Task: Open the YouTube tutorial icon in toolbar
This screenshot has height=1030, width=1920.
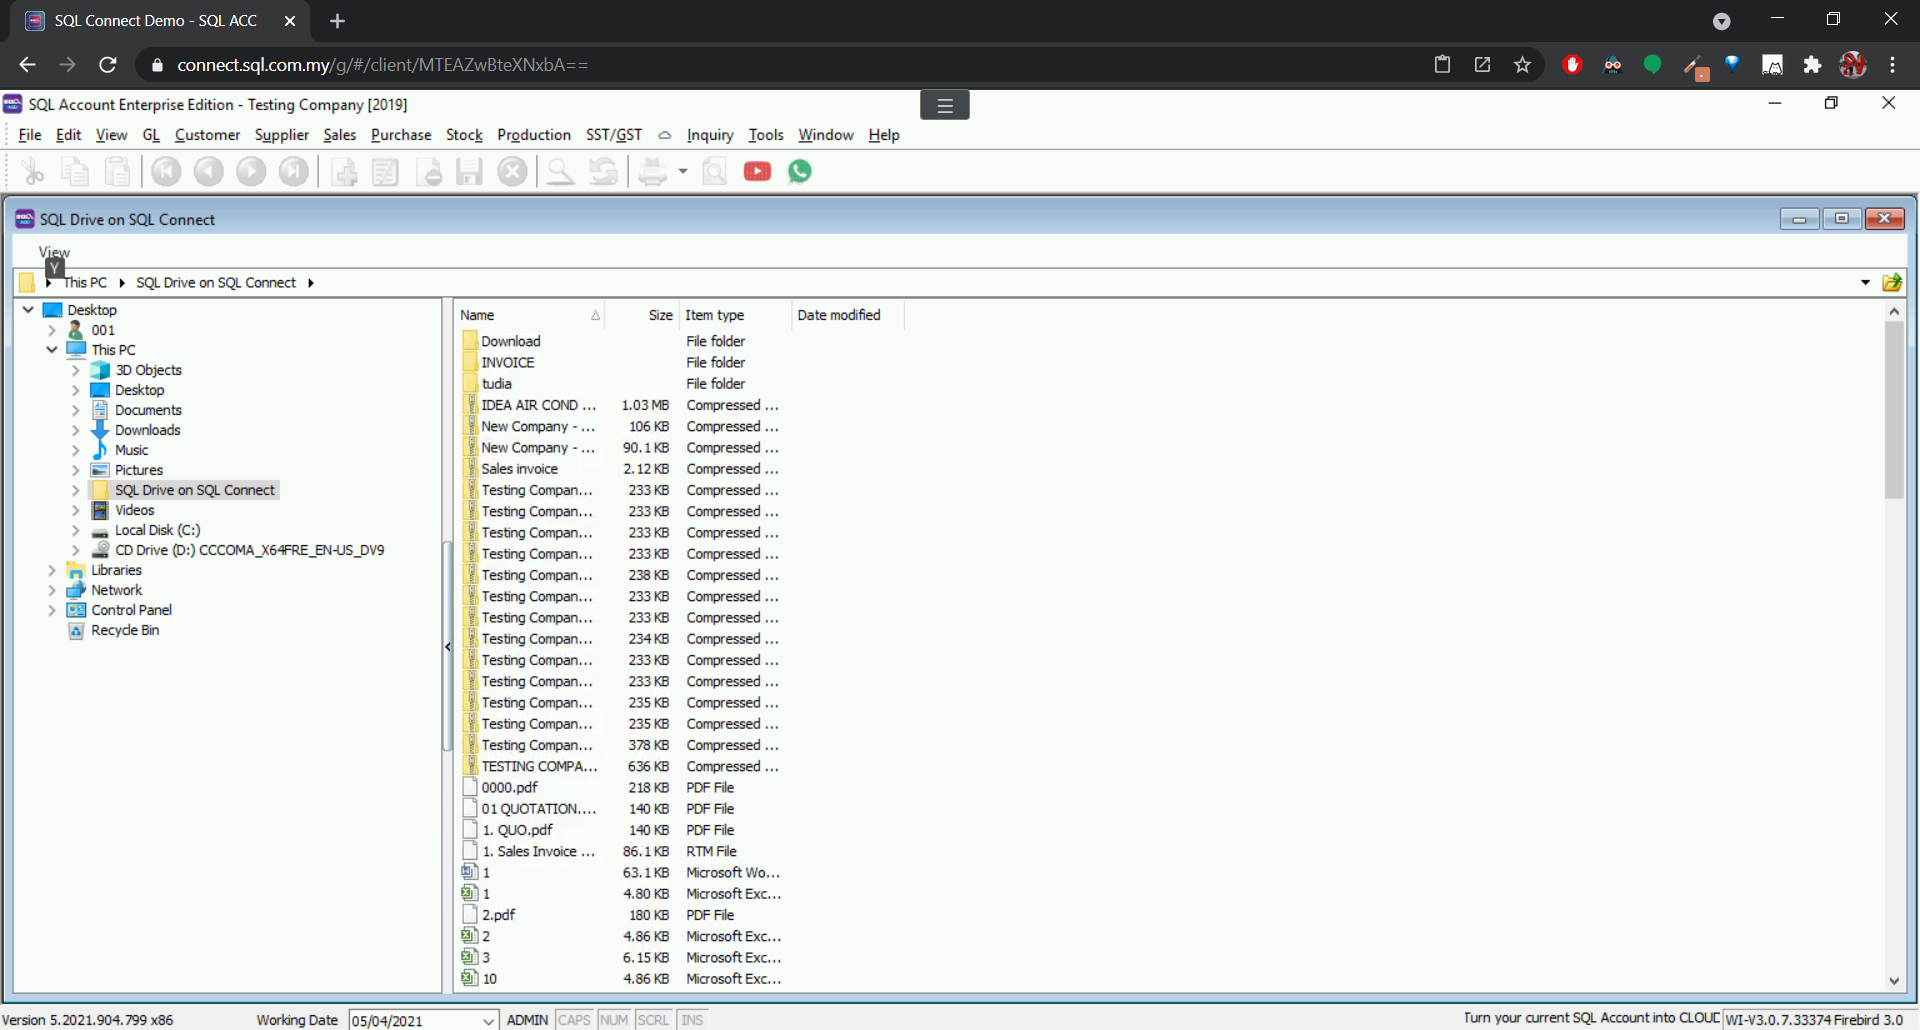Action: [757, 172]
